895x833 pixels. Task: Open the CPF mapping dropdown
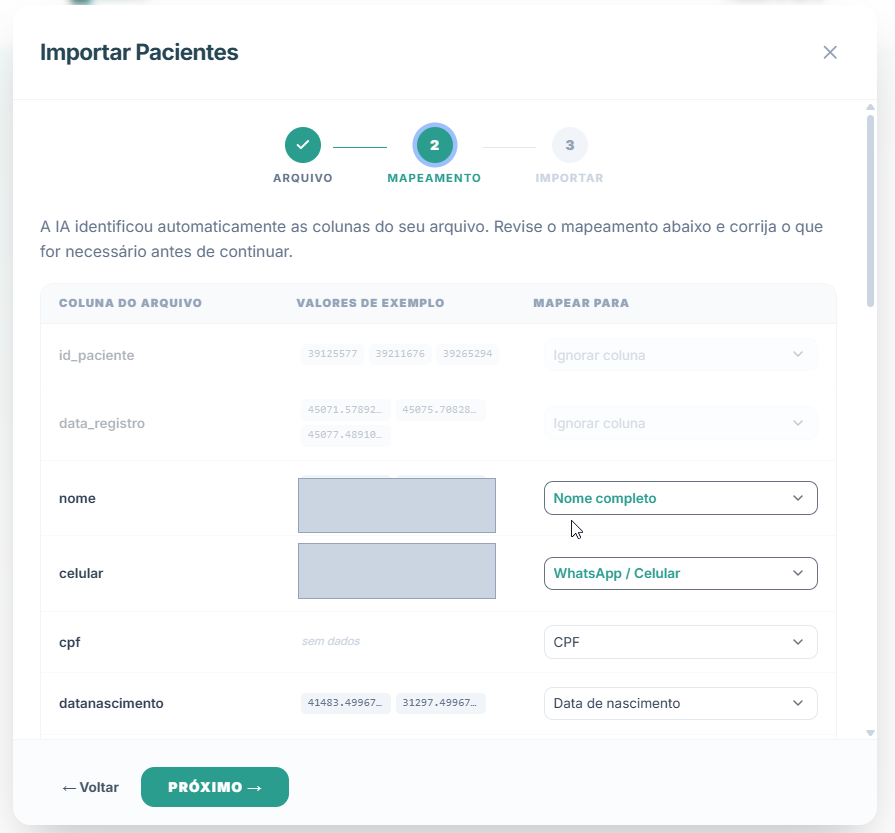click(680, 642)
